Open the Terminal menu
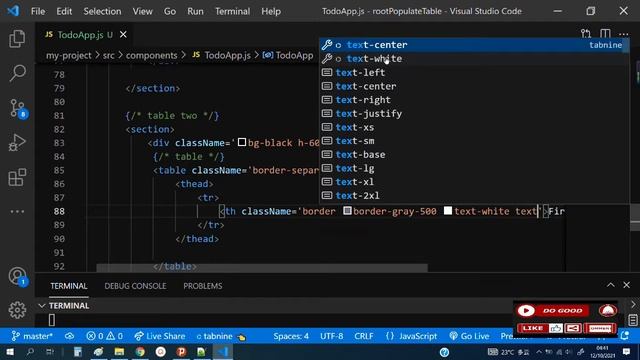Viewport: 640px width, 360px height. (x=233, y=11)
